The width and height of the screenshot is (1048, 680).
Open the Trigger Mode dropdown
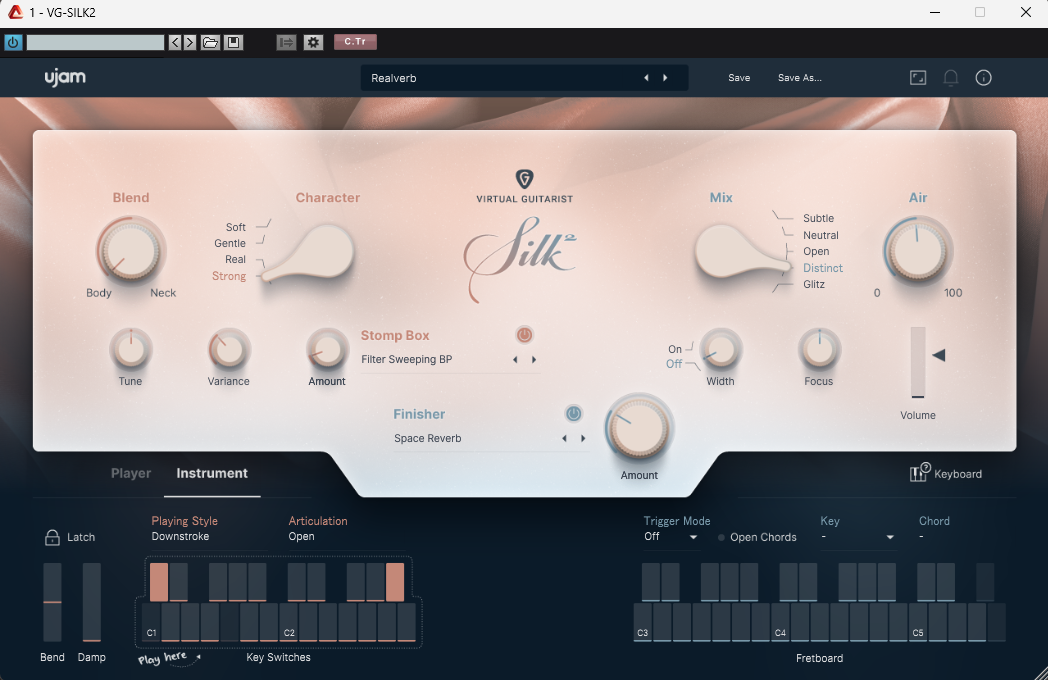point(670,537)
